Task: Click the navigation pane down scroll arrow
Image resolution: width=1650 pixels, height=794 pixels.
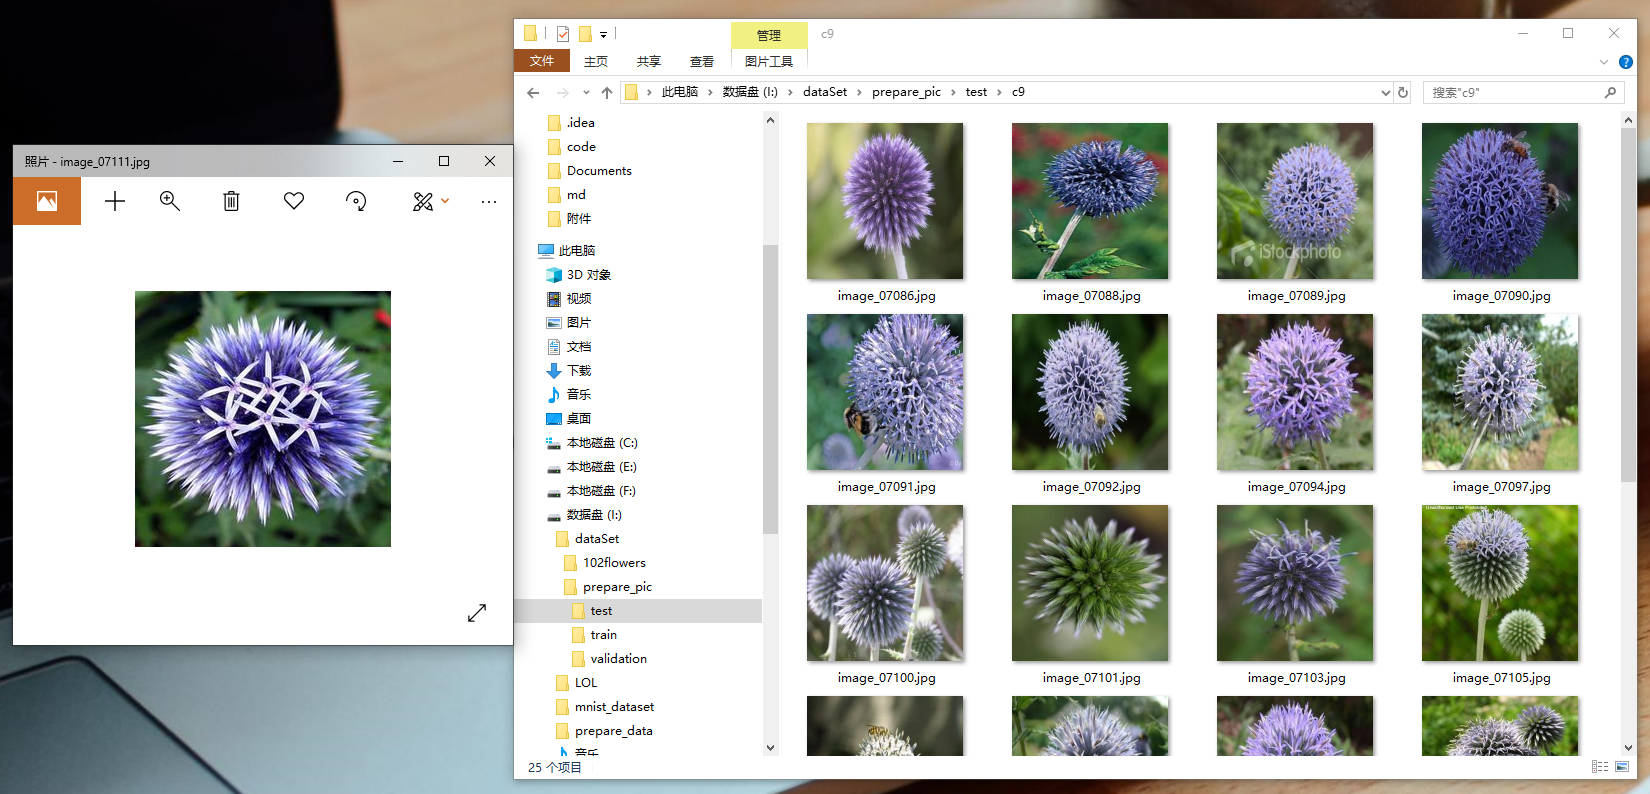Action: (770, 747)
